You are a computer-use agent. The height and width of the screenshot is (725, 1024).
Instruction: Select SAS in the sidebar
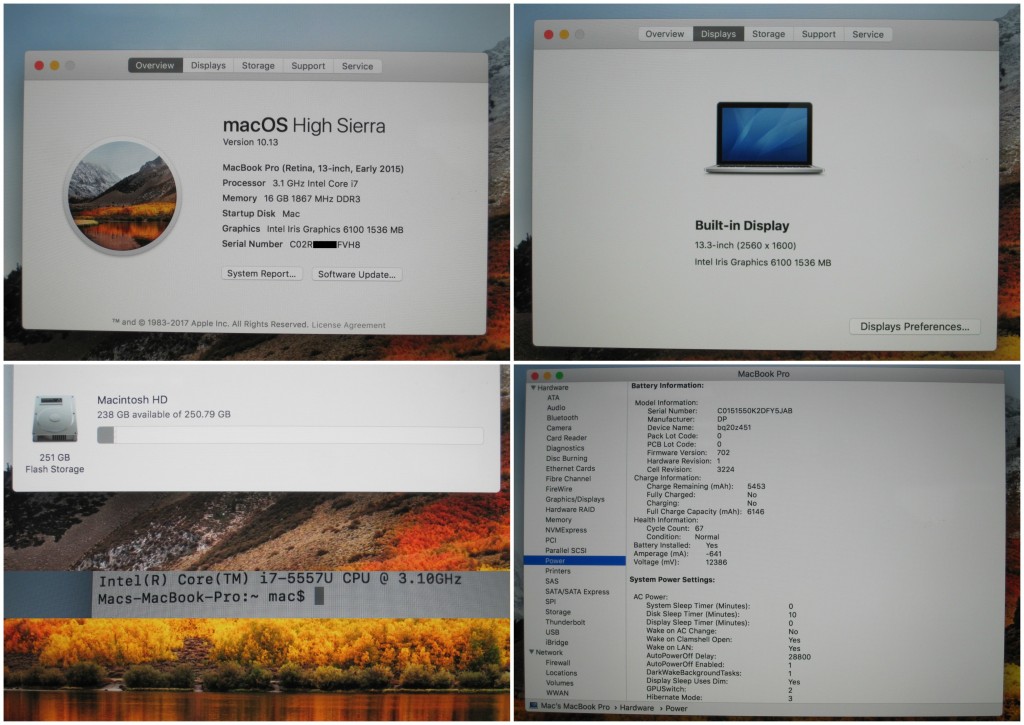(x=552, y=581)
